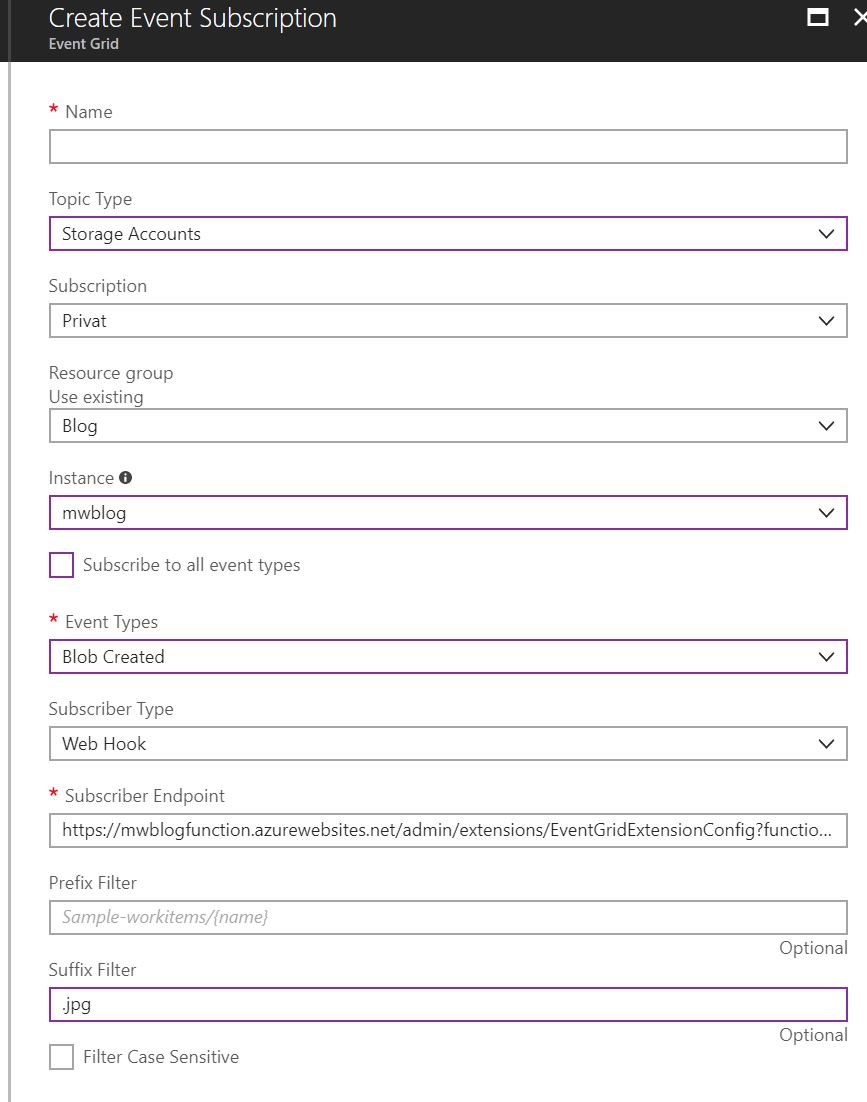This screenshot has width=867, height=1102.
Task: Click the Resource group chevron arrow
Action: (826, 426)
